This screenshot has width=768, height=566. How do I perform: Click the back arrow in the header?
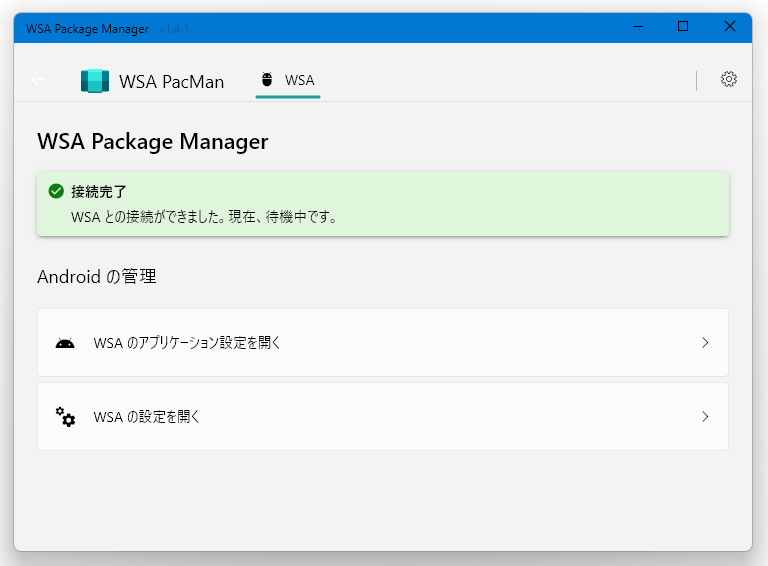click(38, 79)
